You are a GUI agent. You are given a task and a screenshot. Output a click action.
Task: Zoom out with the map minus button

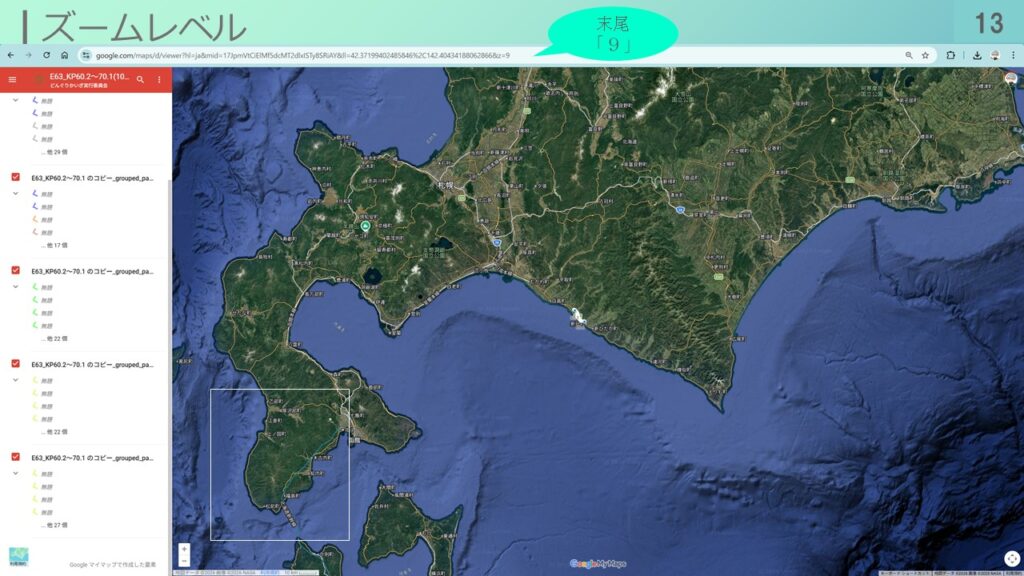point(184,561)
